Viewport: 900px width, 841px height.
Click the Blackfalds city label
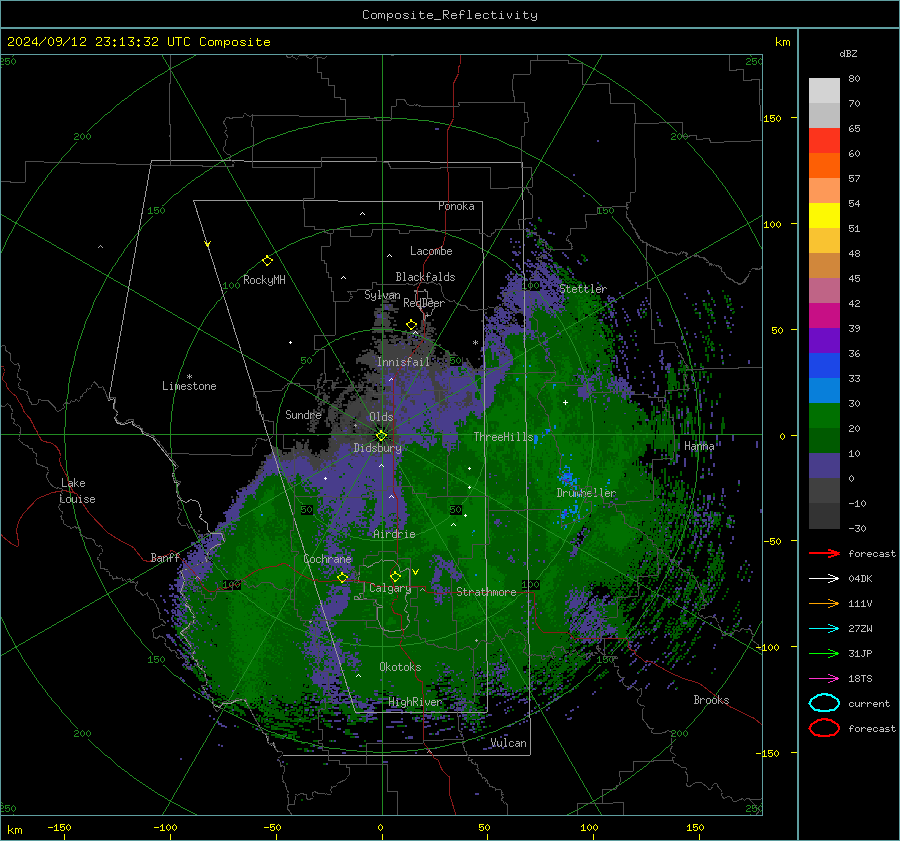coord(425,277)
